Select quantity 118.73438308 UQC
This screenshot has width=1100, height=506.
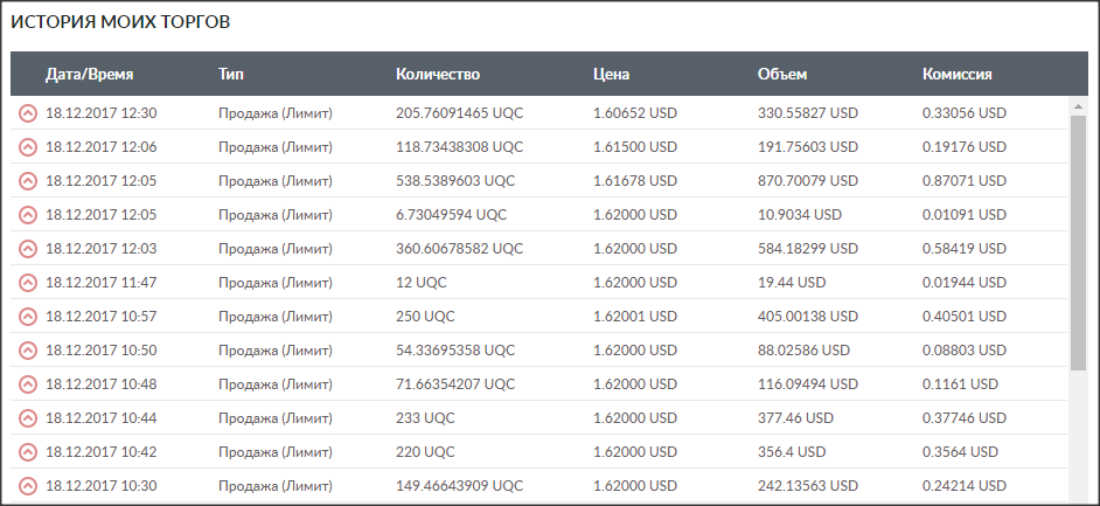[x=460, y=147]
